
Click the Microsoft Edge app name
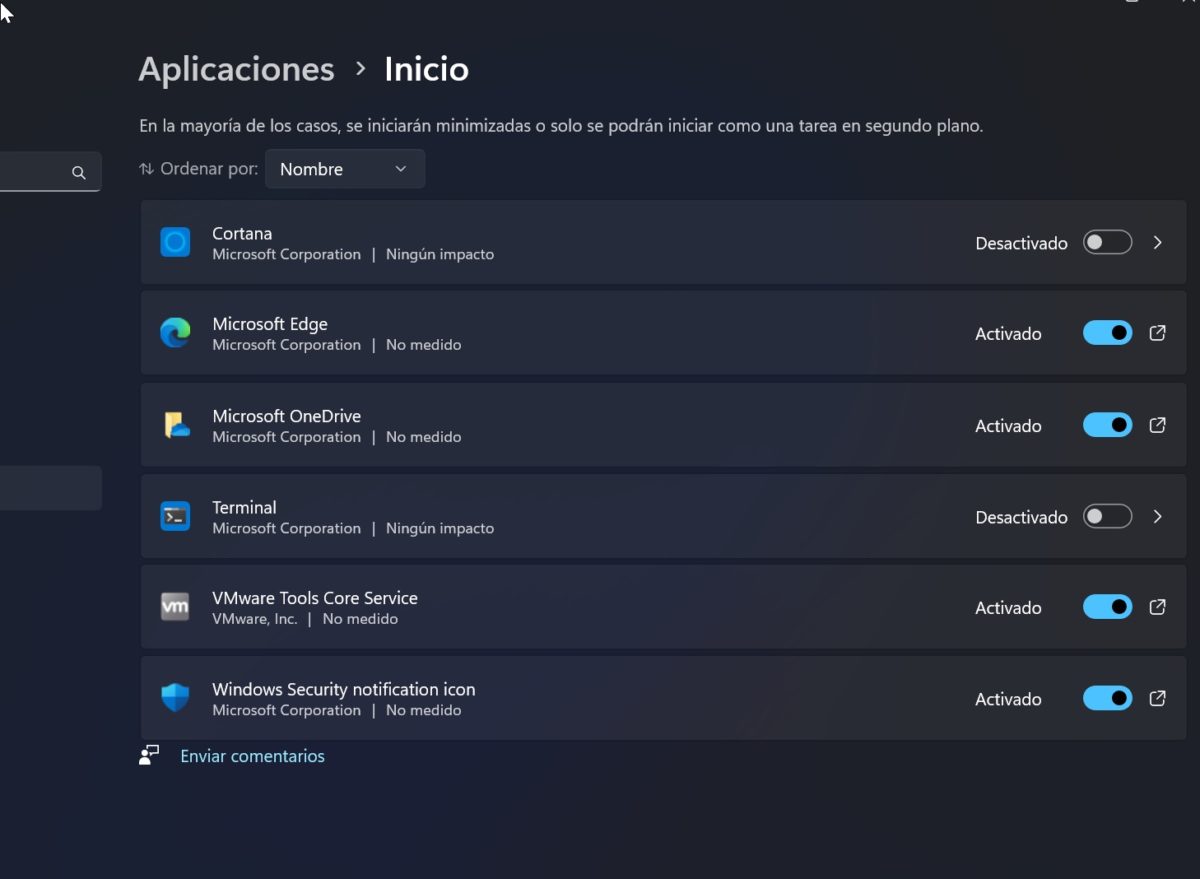click(270, 324)
